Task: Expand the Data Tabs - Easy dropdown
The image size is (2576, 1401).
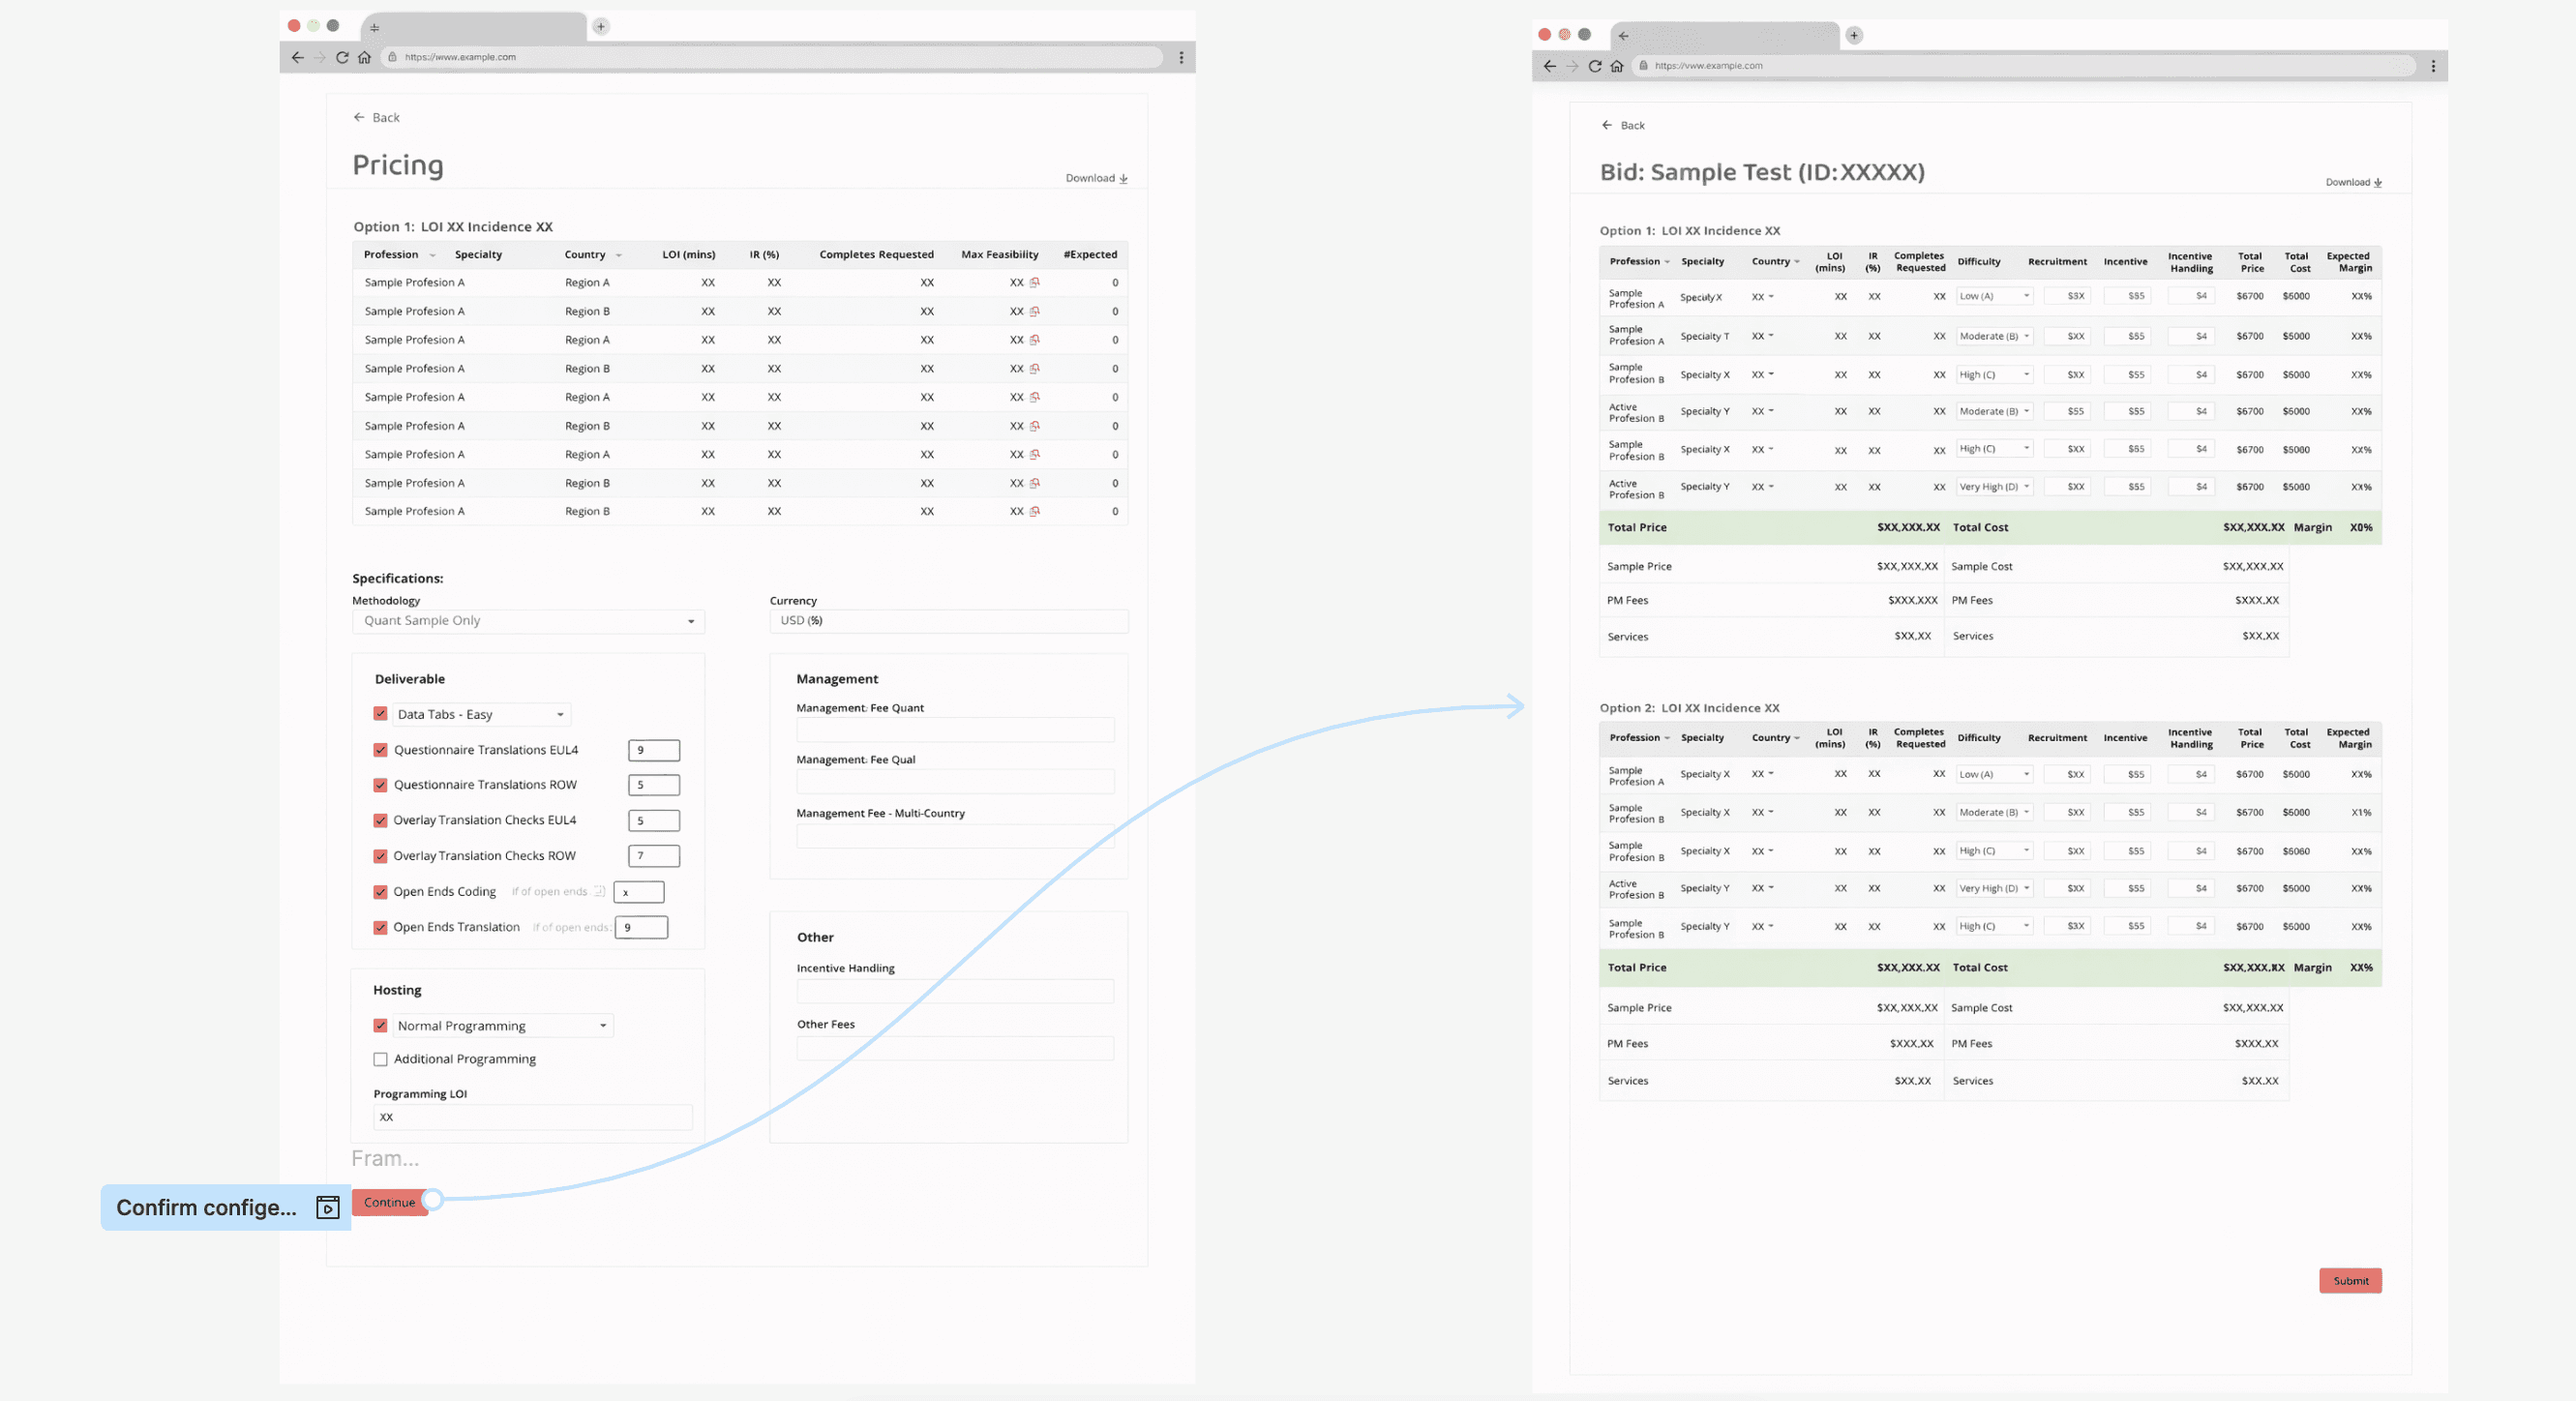Action: click(x=481, y=714)
